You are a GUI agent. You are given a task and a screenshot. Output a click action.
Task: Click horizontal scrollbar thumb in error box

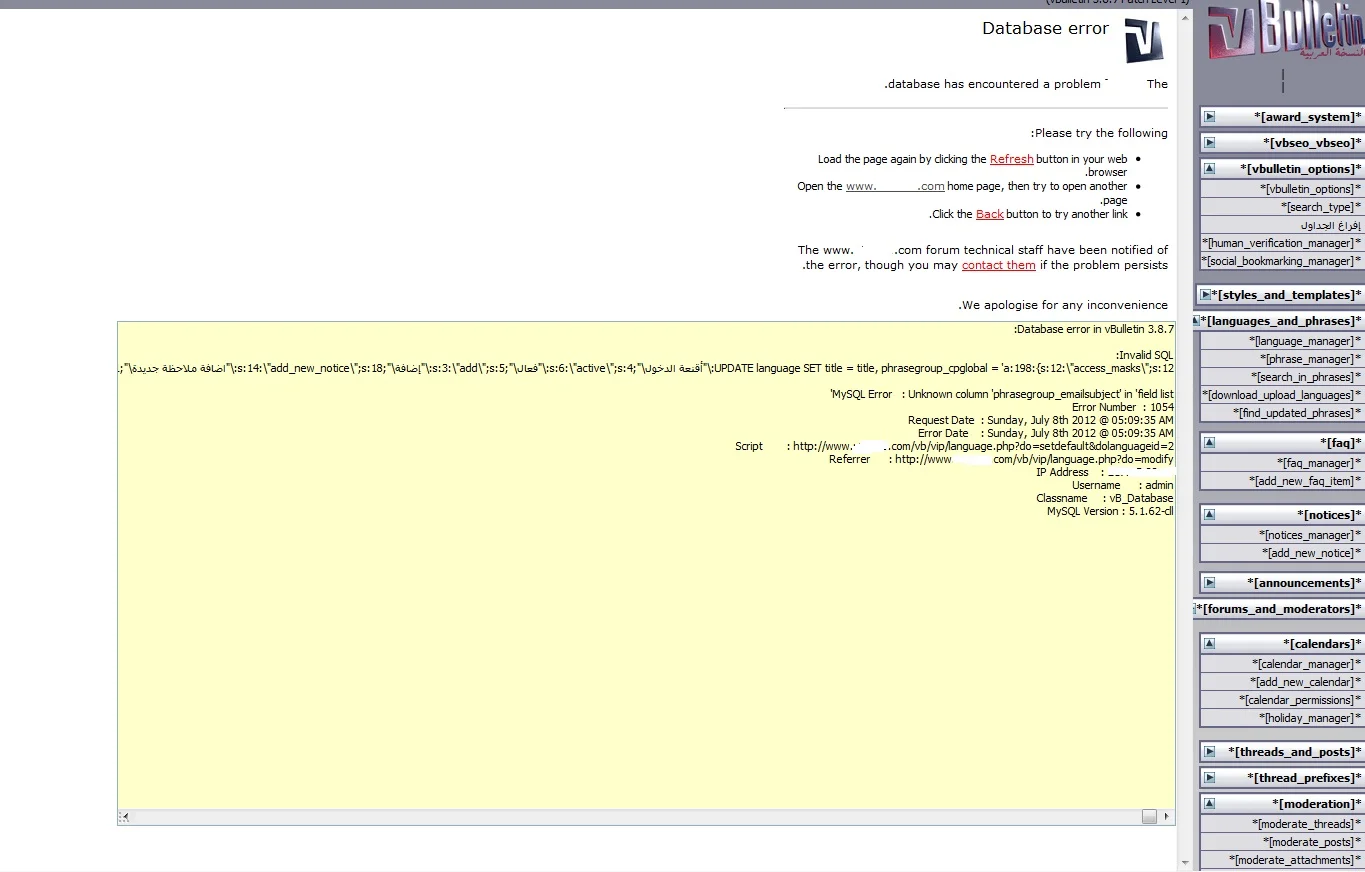tap(1149, 817)
